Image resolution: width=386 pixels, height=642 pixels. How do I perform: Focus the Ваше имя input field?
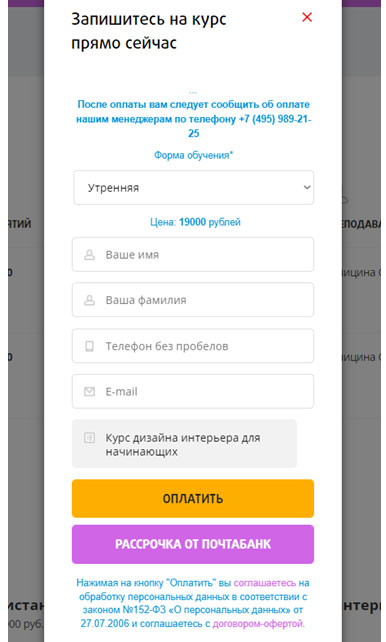(x=193, y=254)
